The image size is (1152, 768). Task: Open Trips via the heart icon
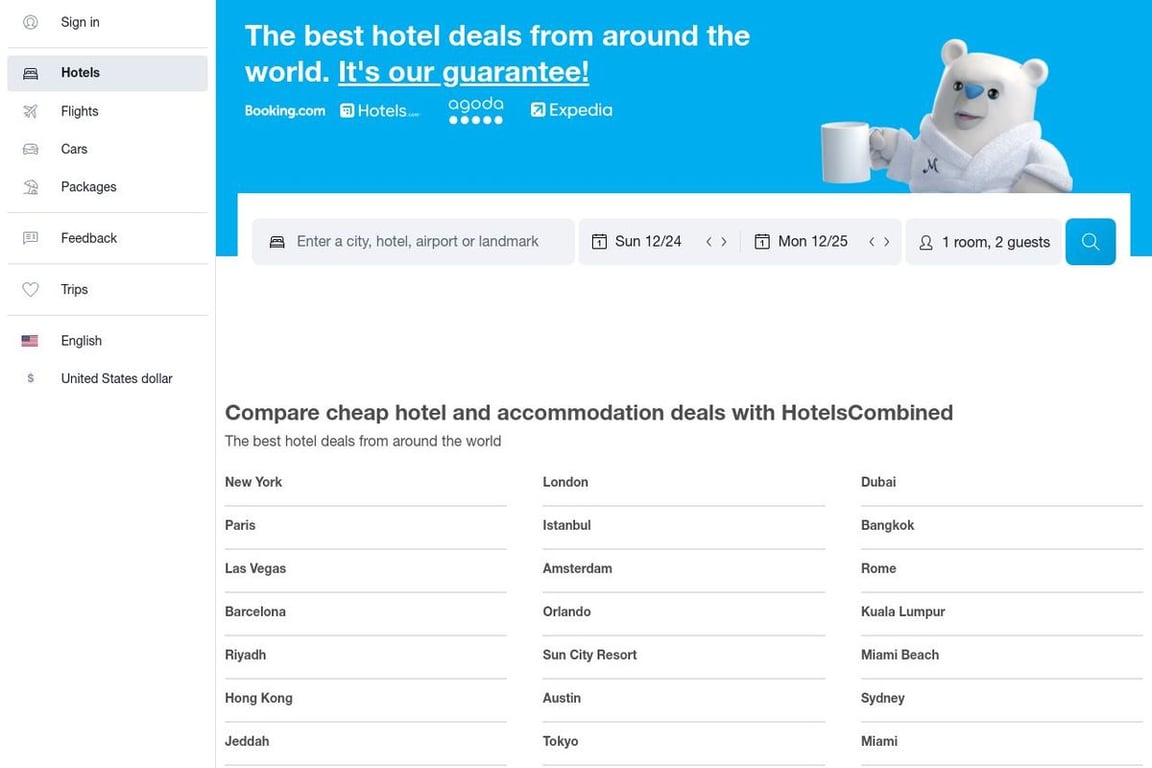tap(30, 290)
